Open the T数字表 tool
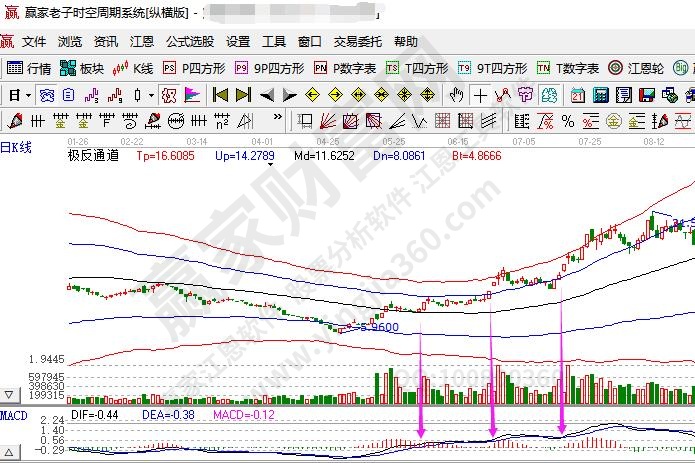 (x=568, y=68)
